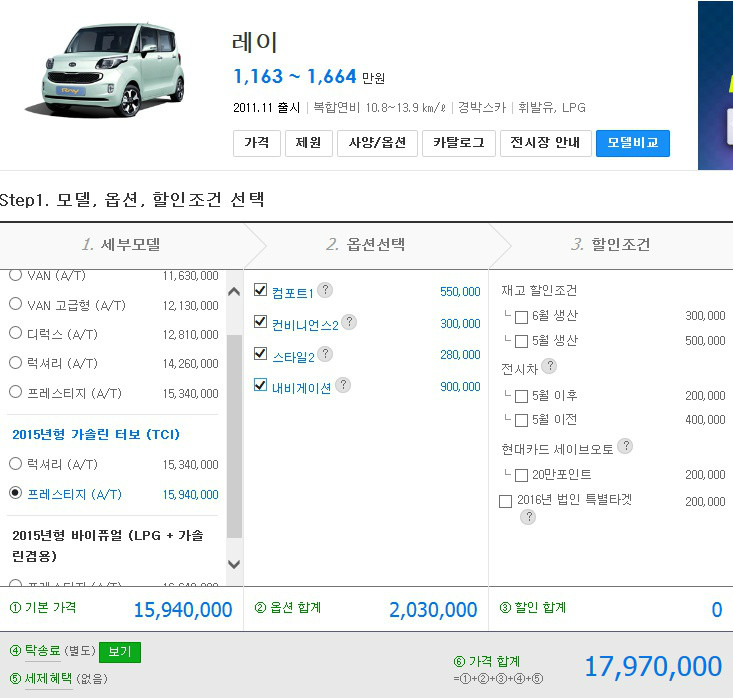Click the 세제혜택 link
Image resolution: width=733 pixels, height=698 pixels.
tap(49, 678)
